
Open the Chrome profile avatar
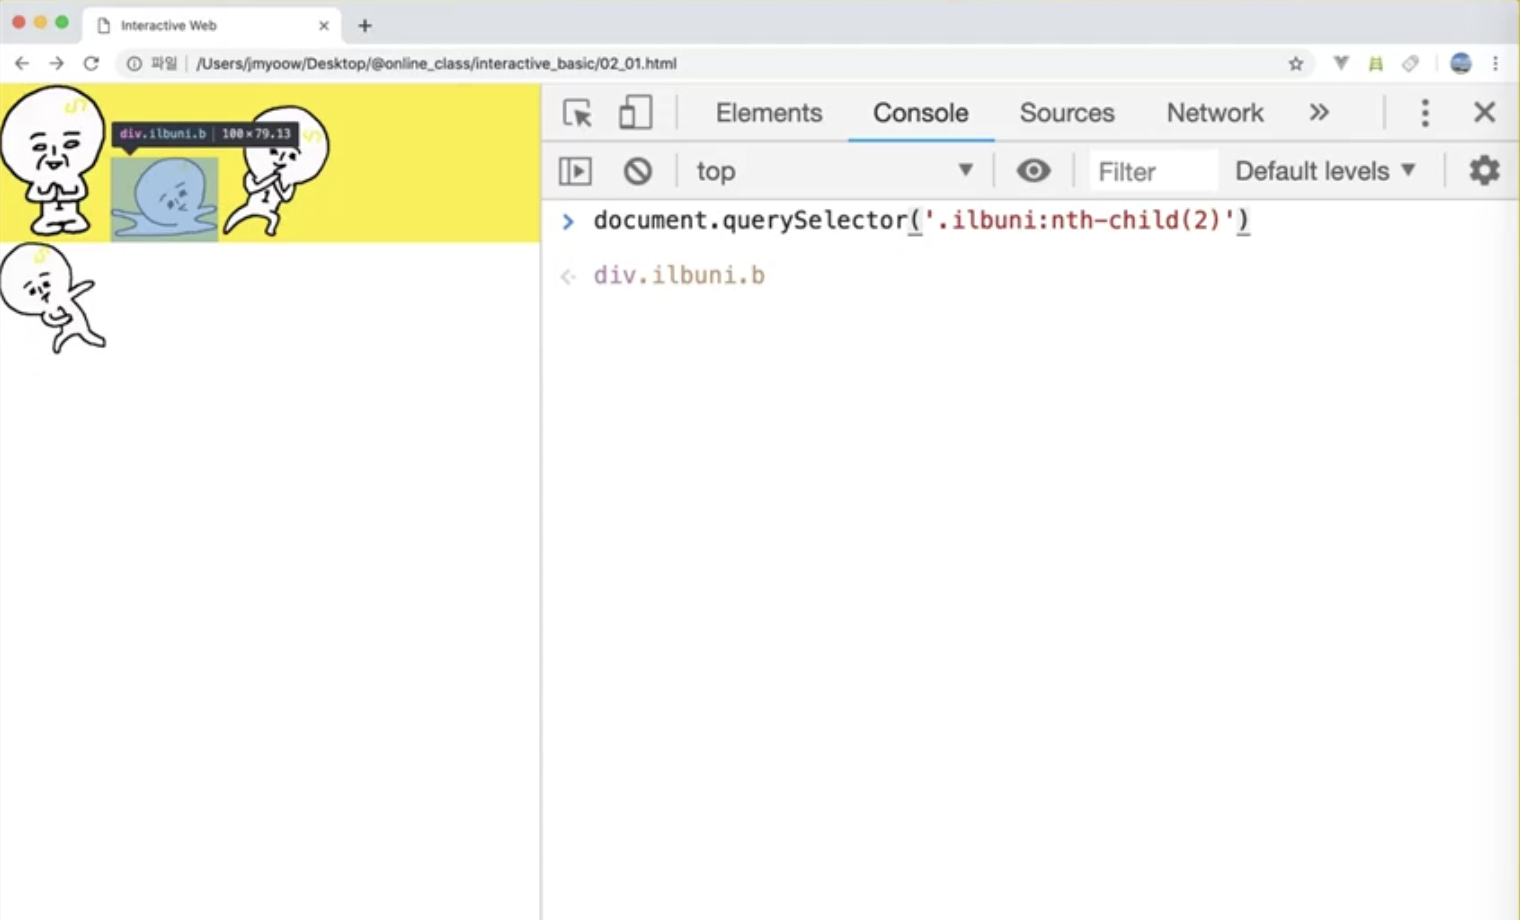tap(1461, 63)
